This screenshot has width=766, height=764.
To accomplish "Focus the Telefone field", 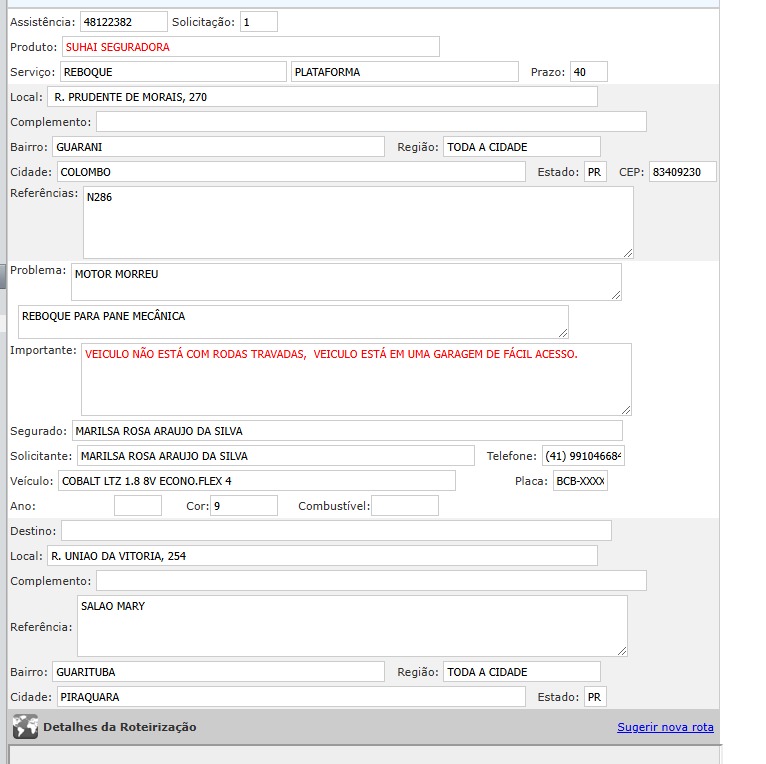I will click(583, 456).
